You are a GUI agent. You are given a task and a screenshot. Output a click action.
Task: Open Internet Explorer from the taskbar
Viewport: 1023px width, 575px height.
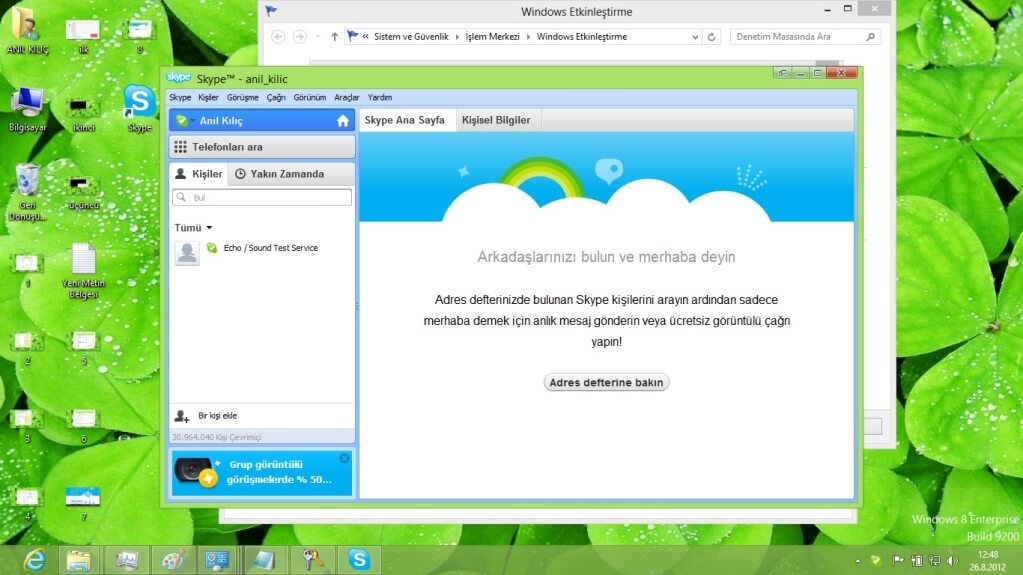click(x=35, y=560)
